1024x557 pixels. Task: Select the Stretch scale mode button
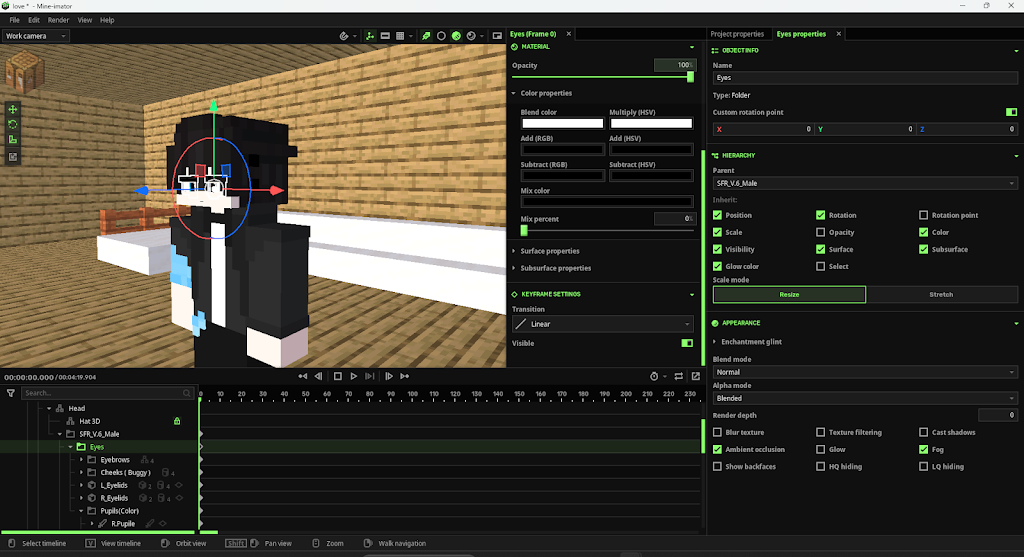941,294
